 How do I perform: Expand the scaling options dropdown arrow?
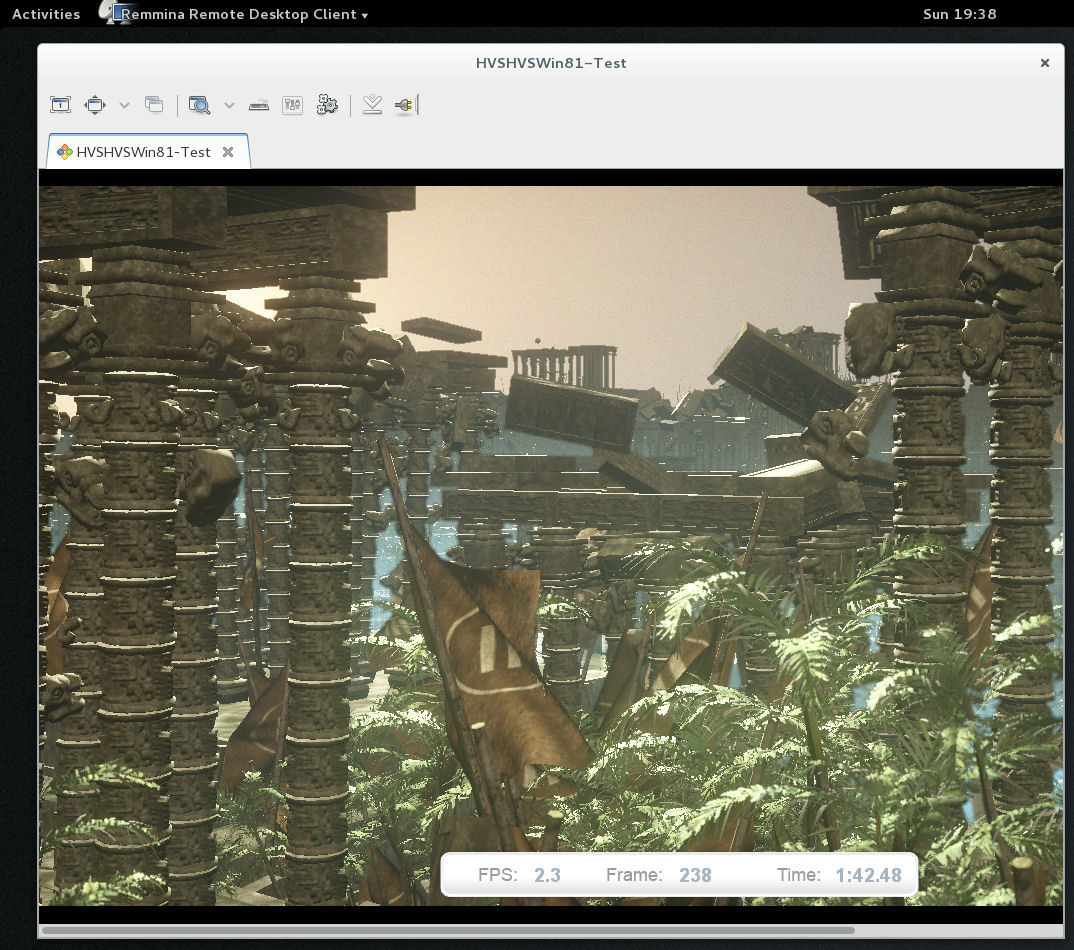pyautogui.click(x=229, y=105)
